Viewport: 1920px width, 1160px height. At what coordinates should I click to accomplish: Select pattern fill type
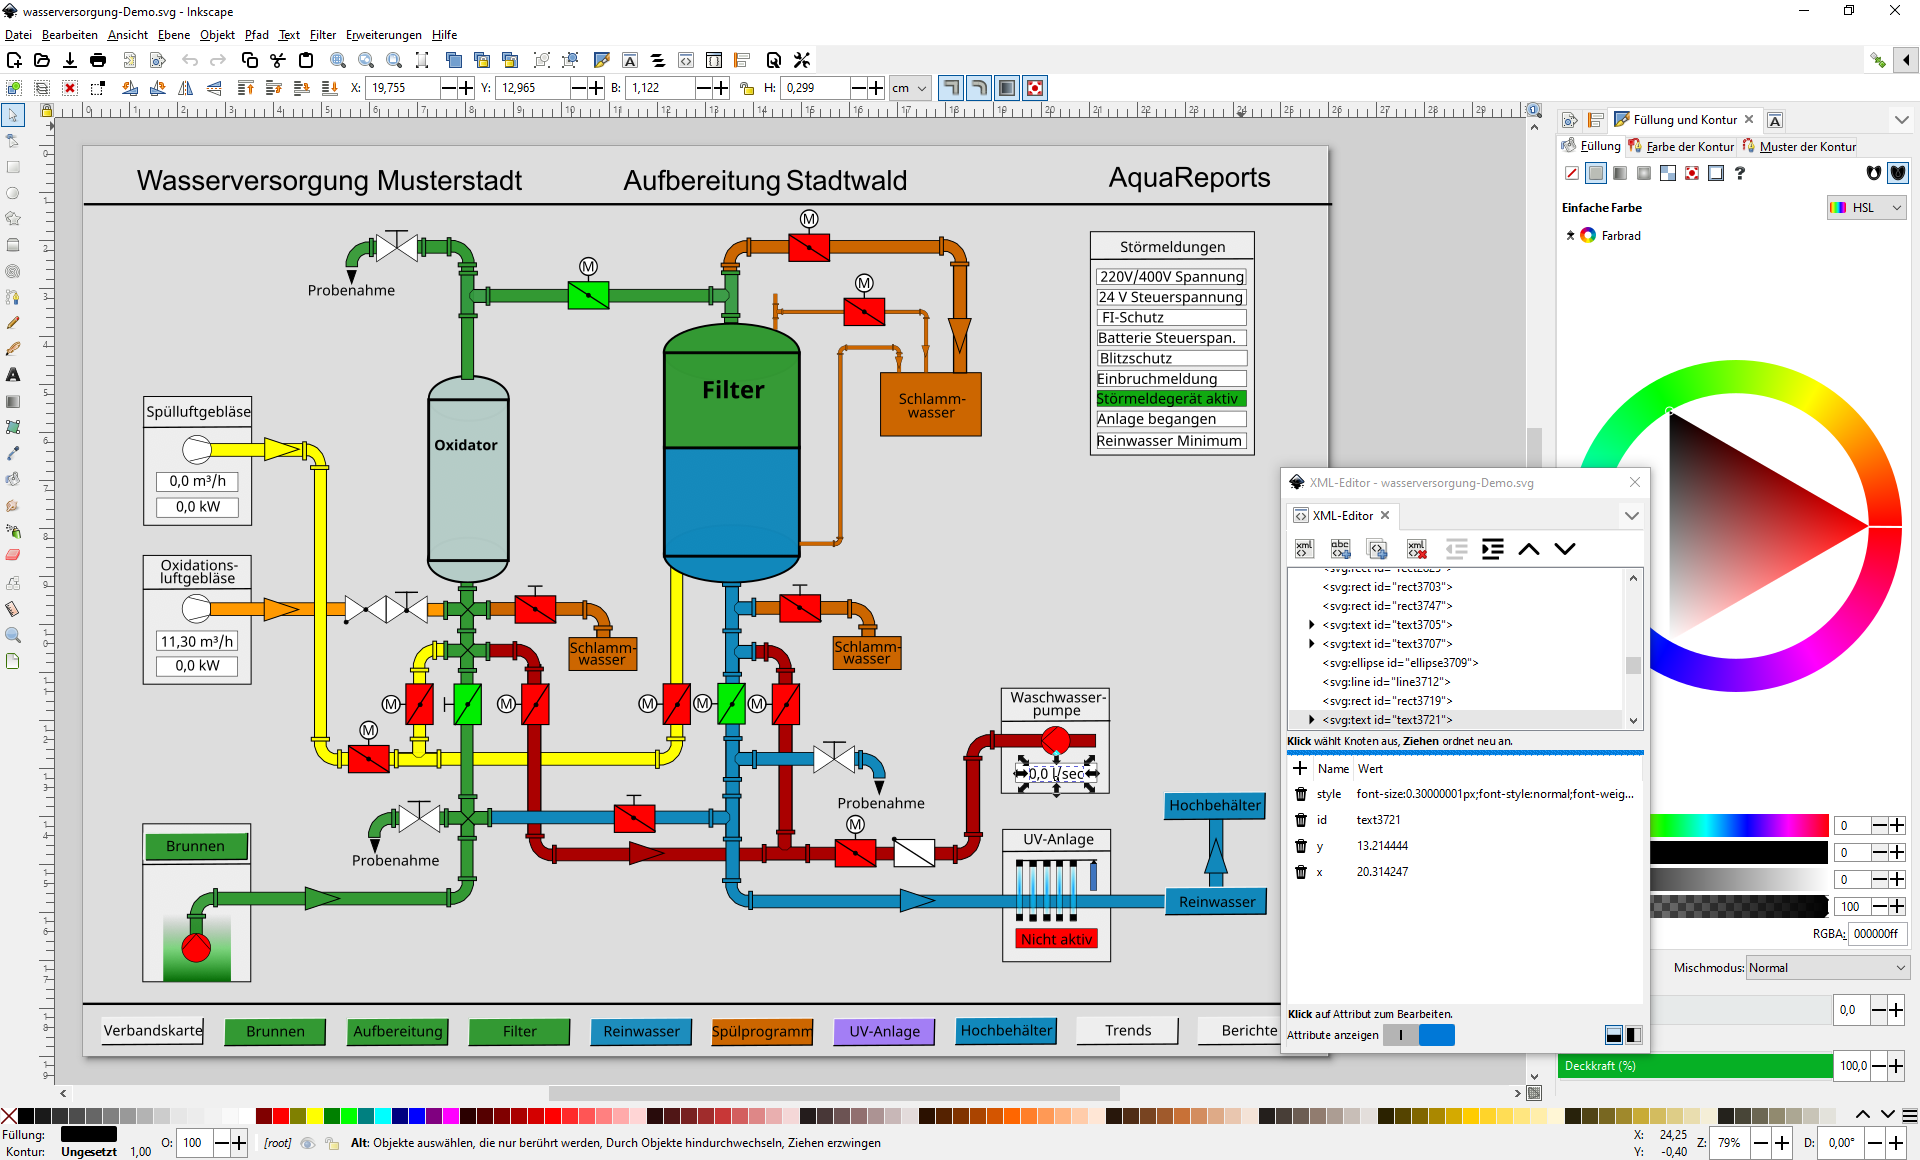1668,173
